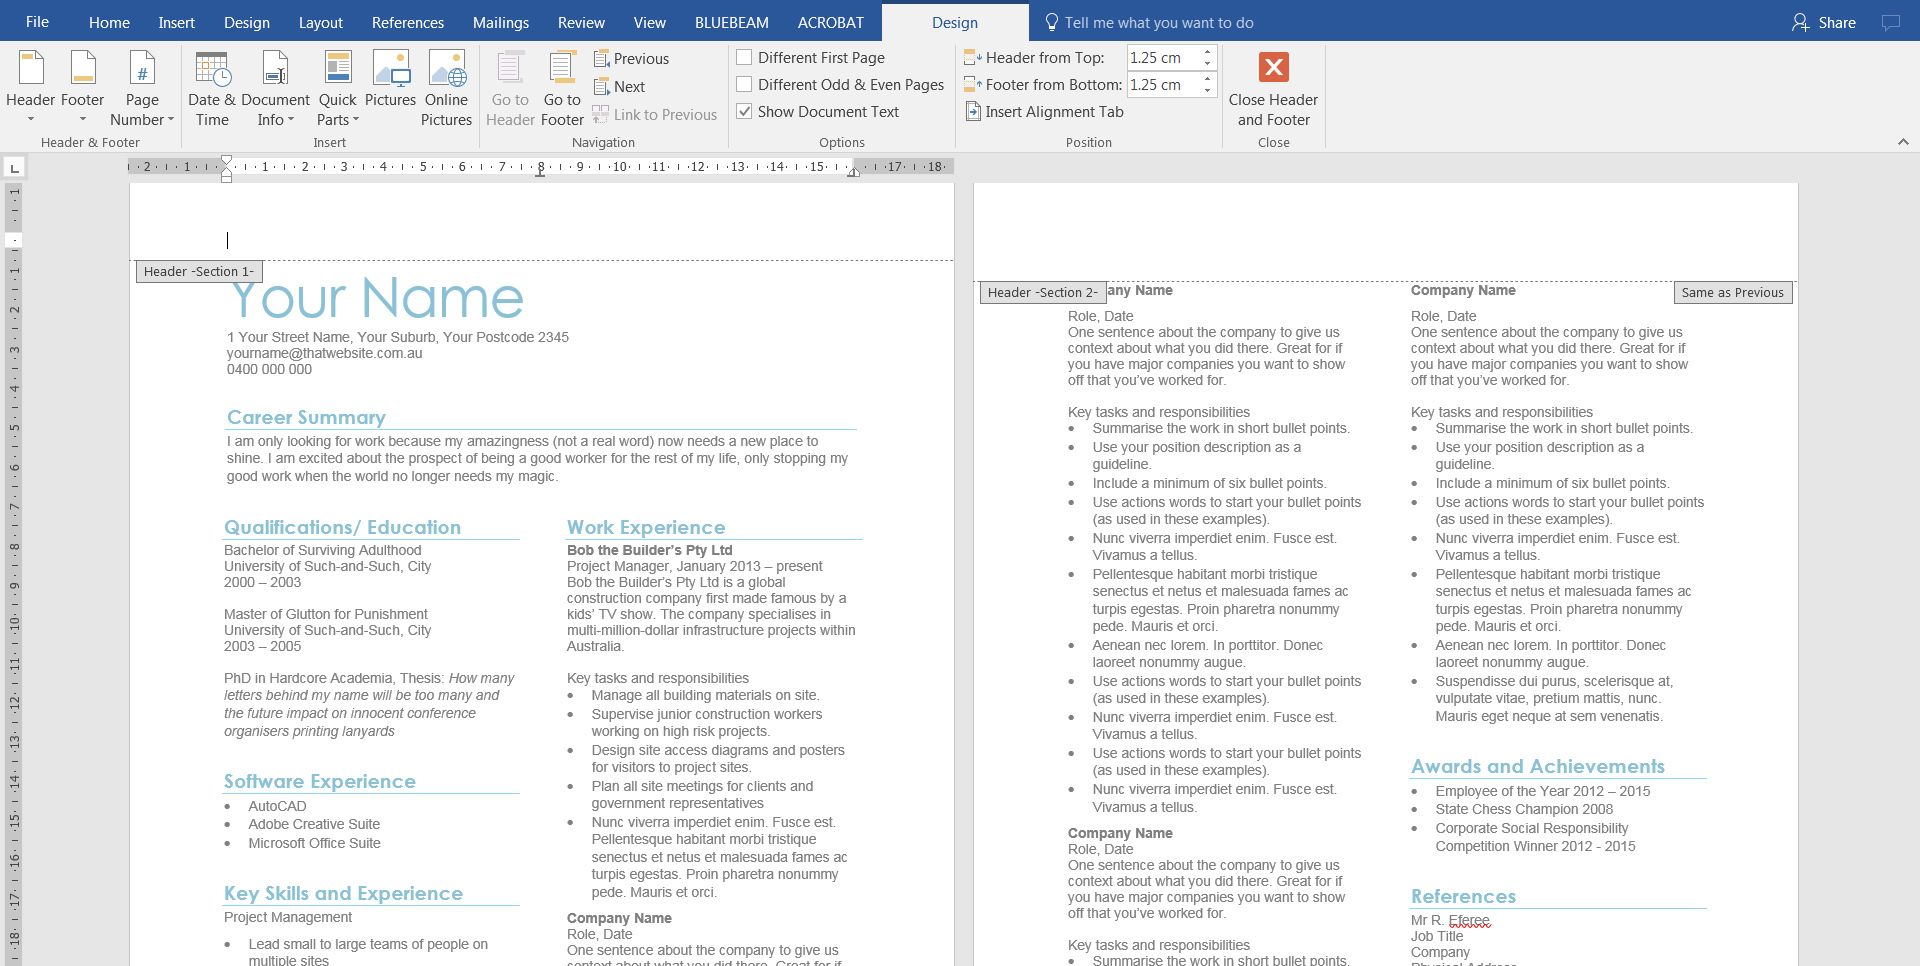Viewport: 1920px width, 966px height.
Task: Open the Mailings tab
Action: [x=501, y=22]
